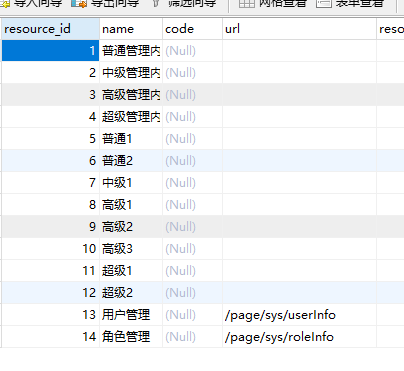
Task: Select the name cell 普通1
Action: [131, 139]
